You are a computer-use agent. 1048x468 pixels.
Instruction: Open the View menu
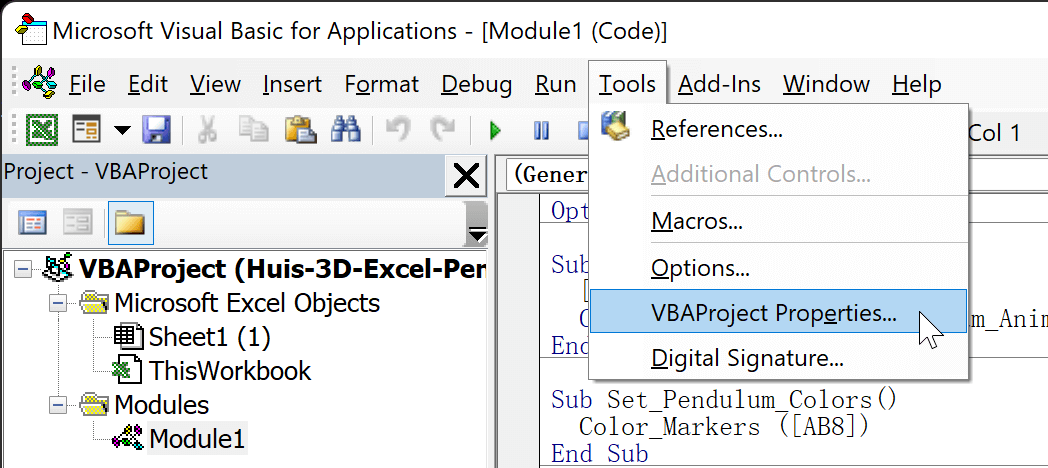[215, 84]
